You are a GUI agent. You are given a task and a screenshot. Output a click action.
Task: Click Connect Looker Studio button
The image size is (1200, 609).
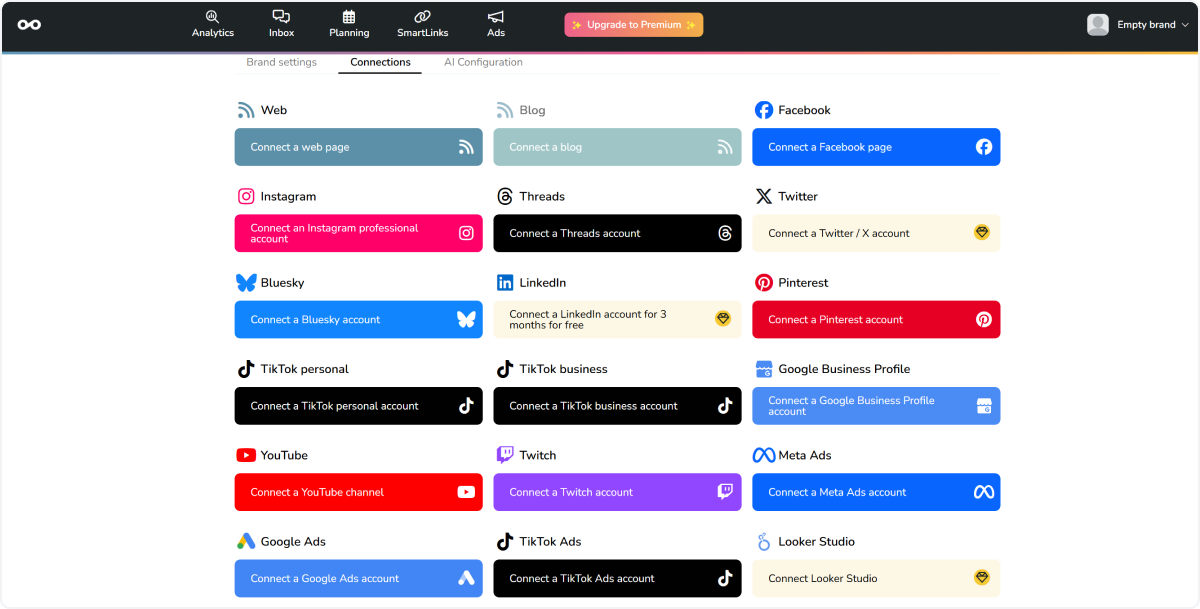click(x=876, y=578)
